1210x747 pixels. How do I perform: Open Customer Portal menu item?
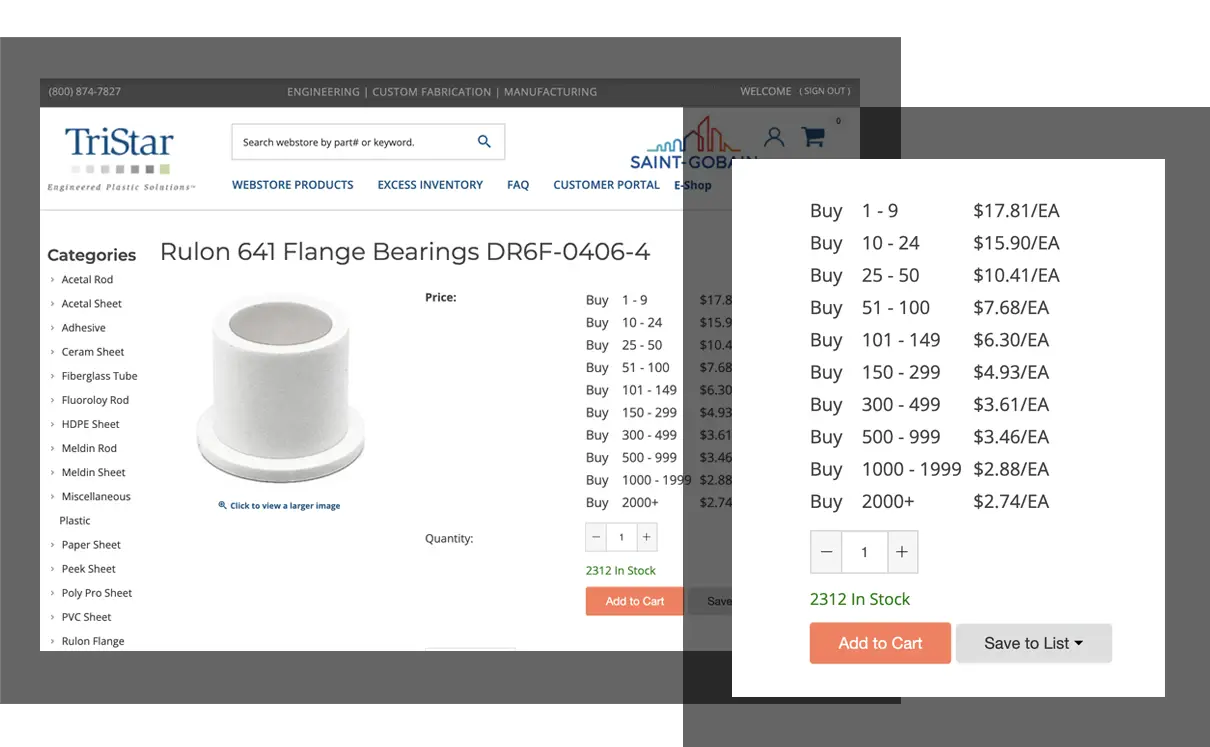tap(606, 185)
